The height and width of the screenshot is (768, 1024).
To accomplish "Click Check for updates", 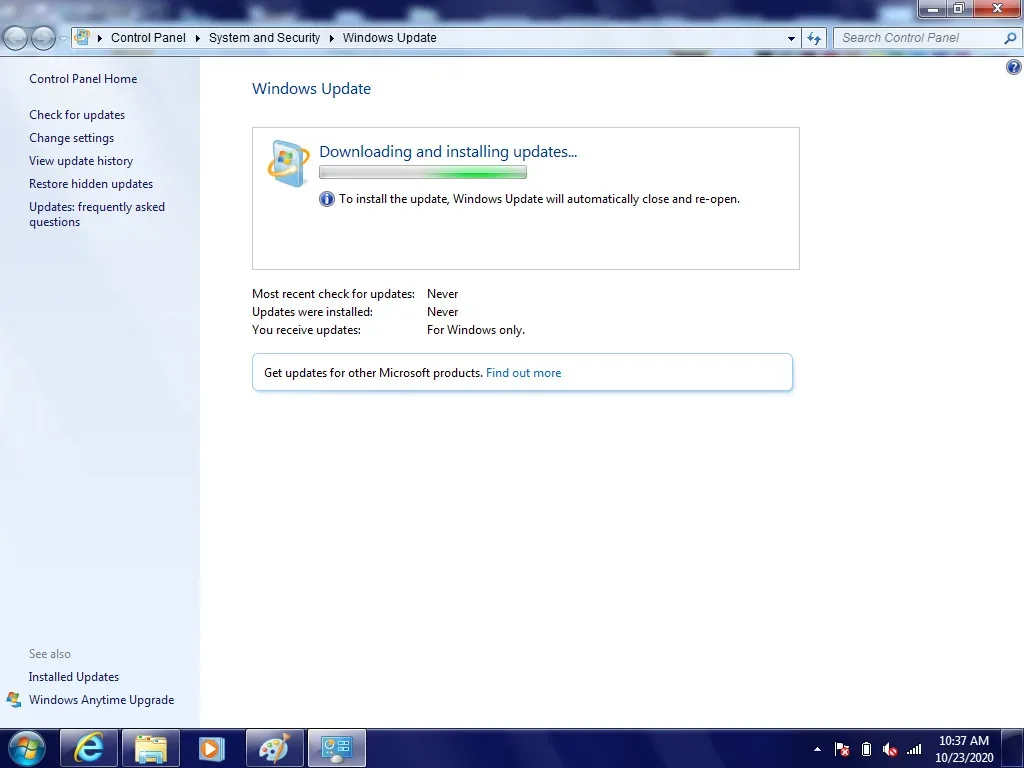I will (77, 115).
